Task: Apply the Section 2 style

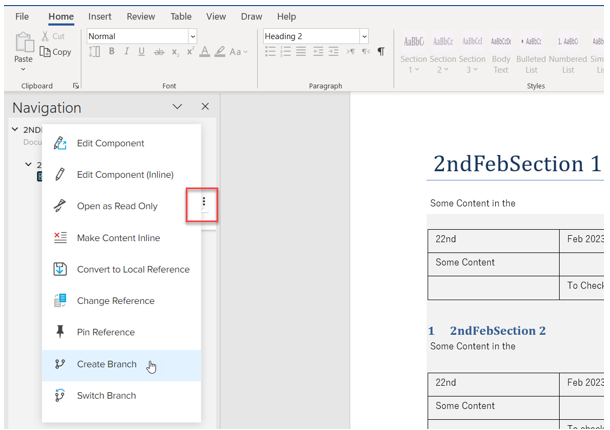Action: [443, 54]
